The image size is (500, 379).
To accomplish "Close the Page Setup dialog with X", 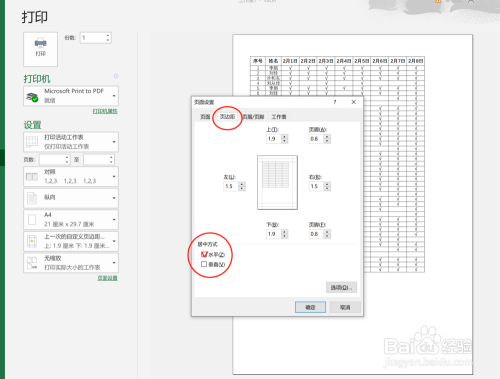I will pyautogui.click(x=354, y=102).
